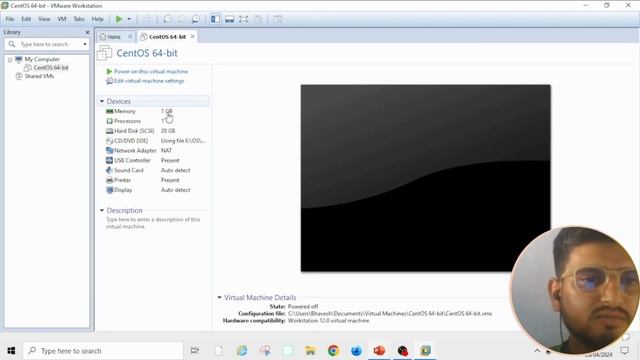Click the Powered off state text
Viewport: 640px width, 360px height.
click(x=303, y=306)
